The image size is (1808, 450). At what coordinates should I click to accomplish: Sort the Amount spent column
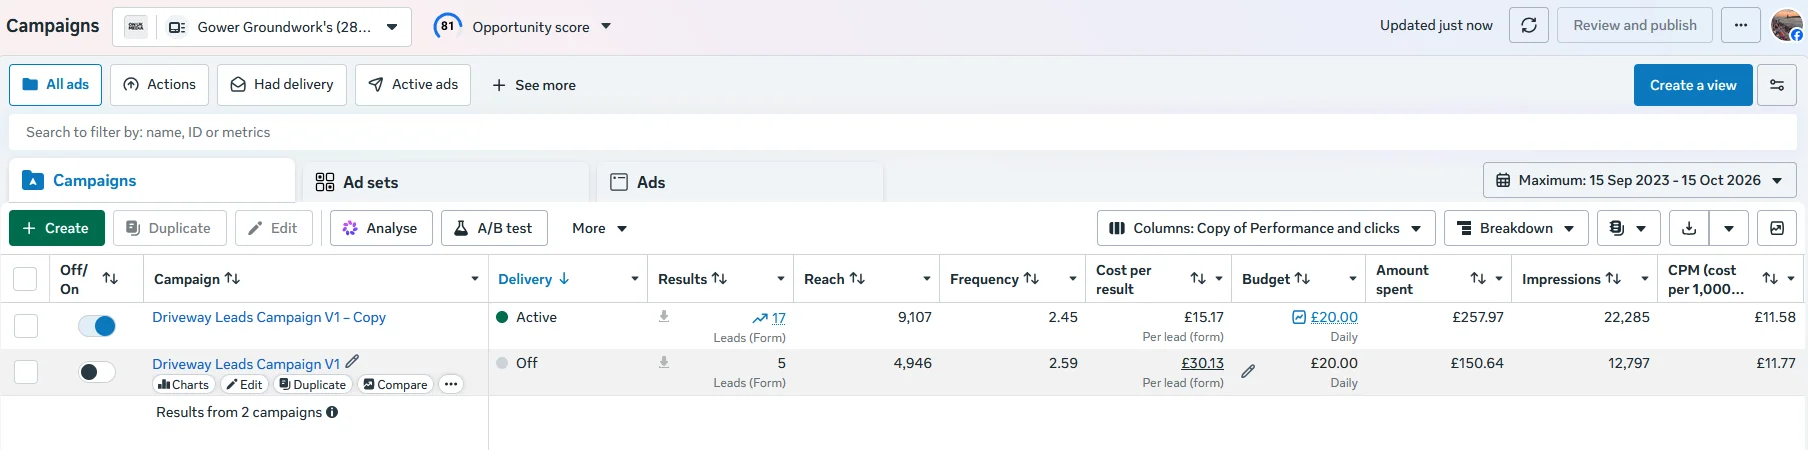1478,278
